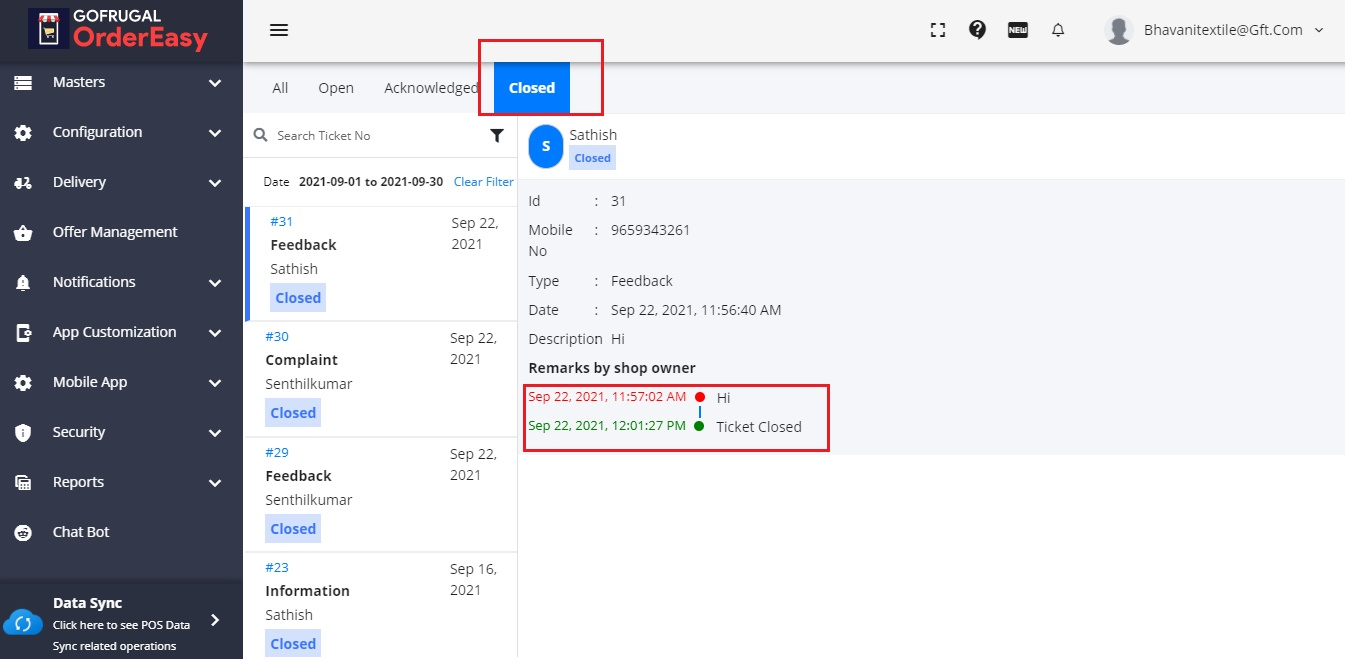Click the Closed badge under Sathish header
The width and height of the screenshot is (1345, 659).
coord(592,158)
